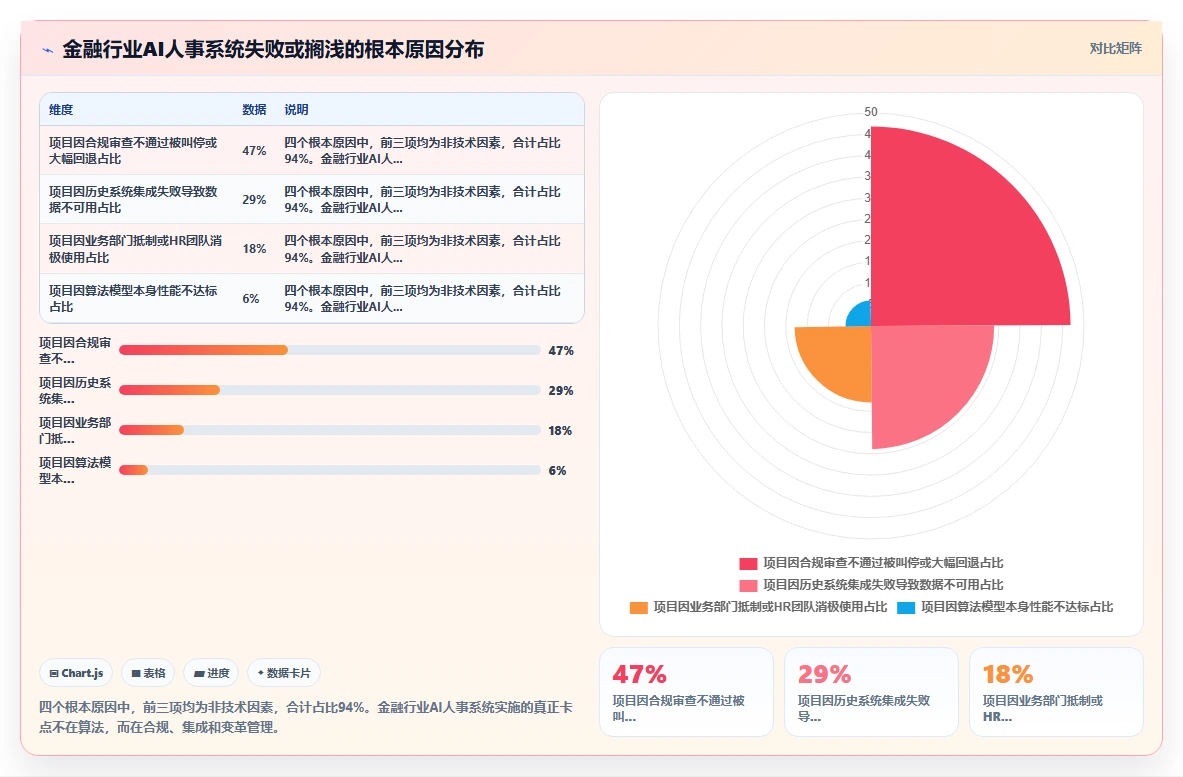Click the 对比矩阵 label in header
Image resolution: width=1183 pixels, height=777 pixels.
pos(1115,48)
